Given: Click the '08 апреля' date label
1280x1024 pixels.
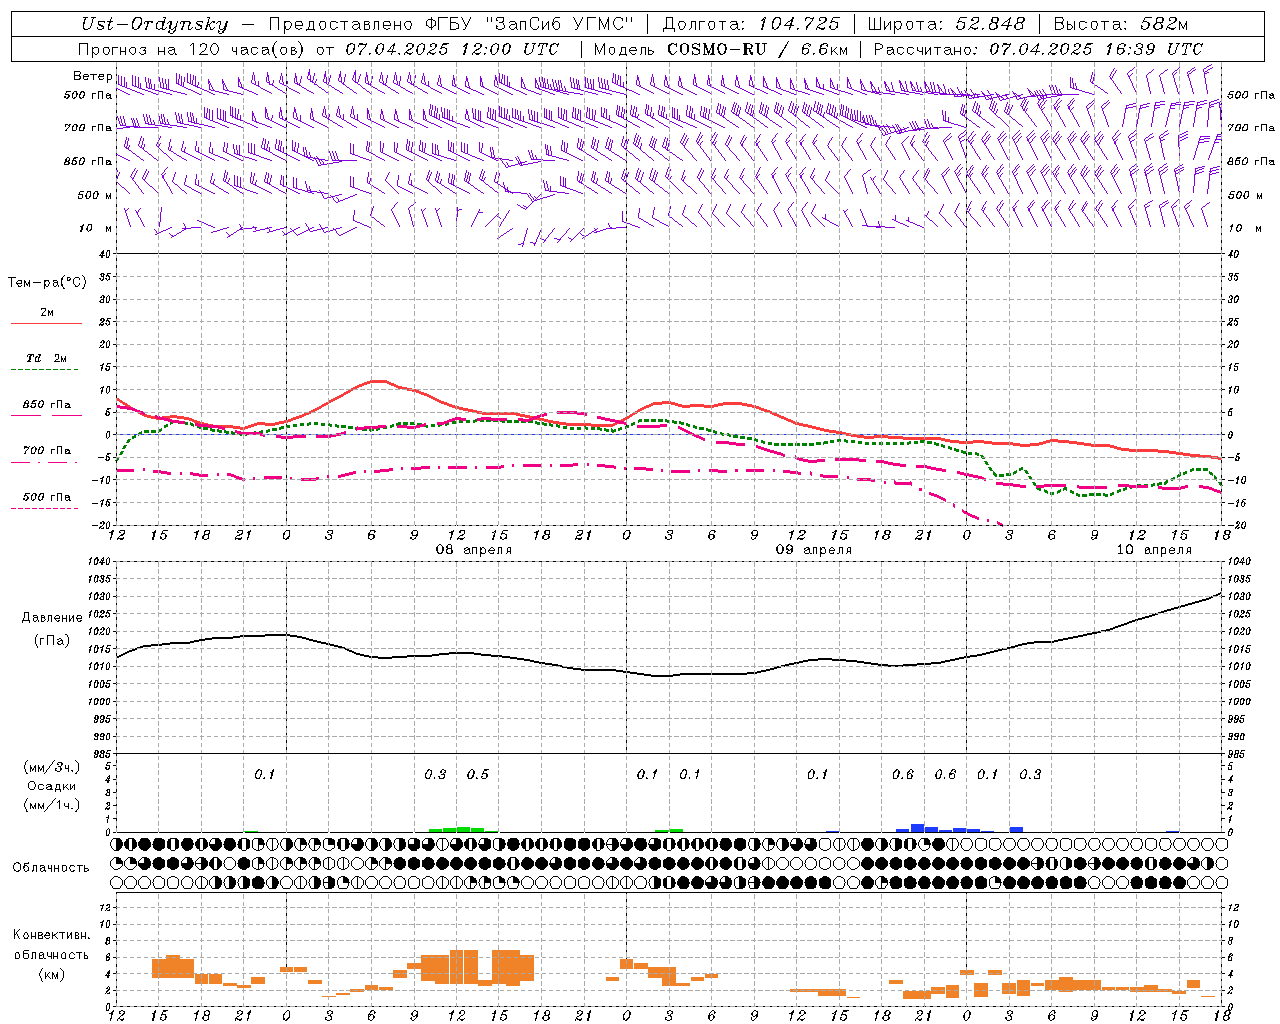Looking at the screenshot, I should [x=474, y=550].
